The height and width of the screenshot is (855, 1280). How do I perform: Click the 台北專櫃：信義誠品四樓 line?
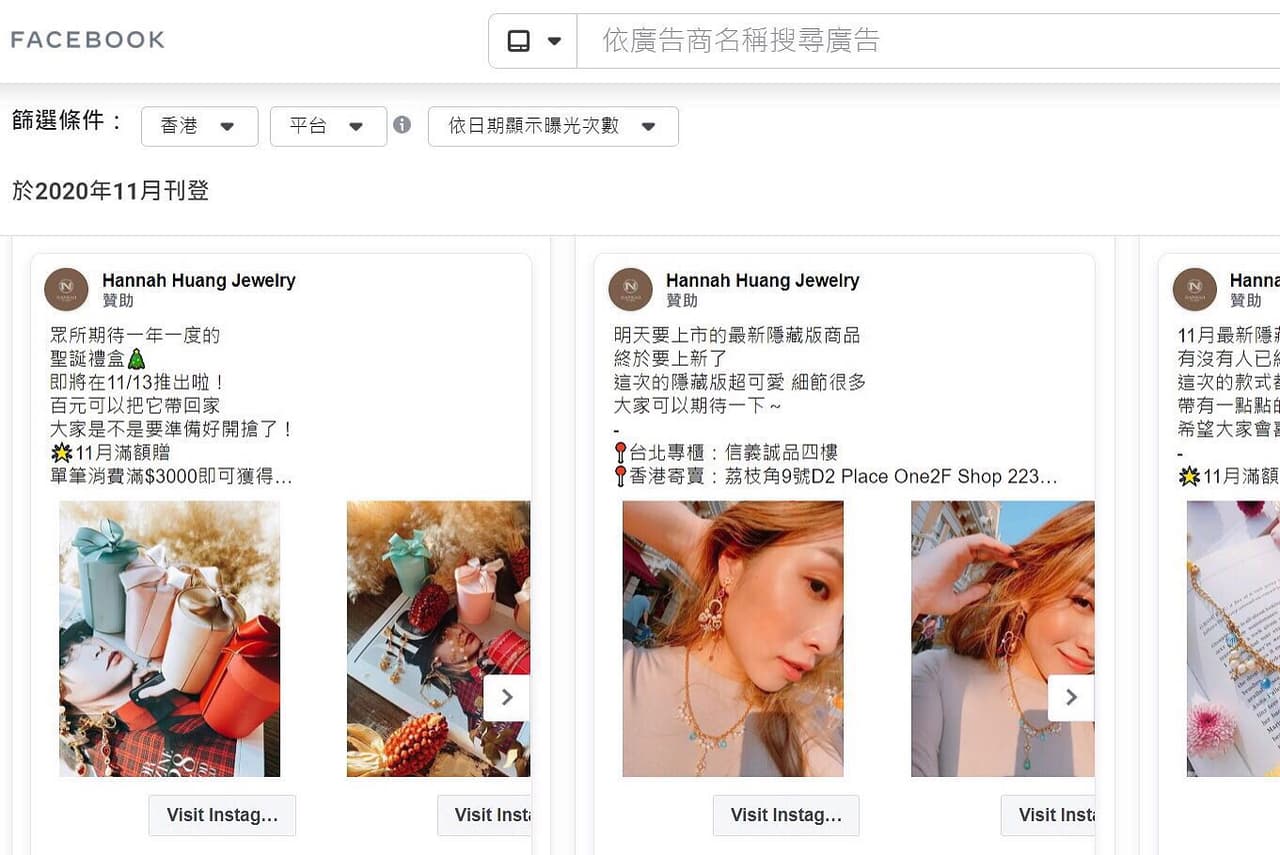click(726, 453)
